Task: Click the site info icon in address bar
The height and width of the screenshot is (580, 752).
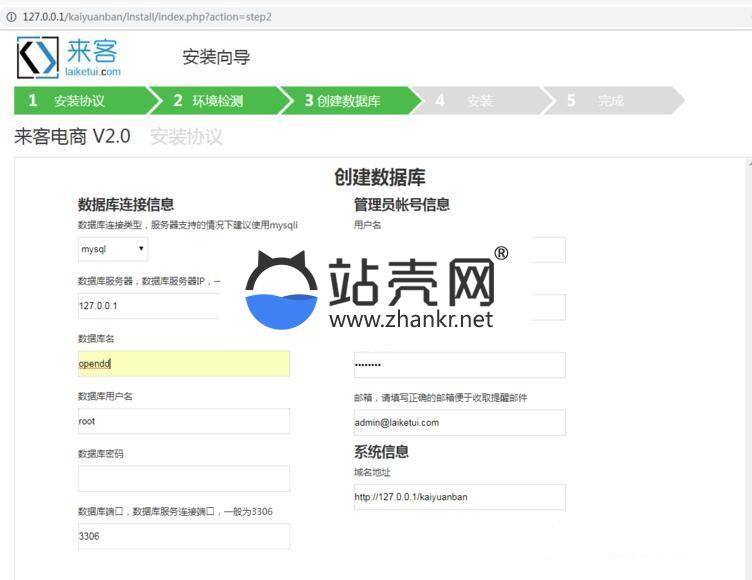Action: click(10, 17)
